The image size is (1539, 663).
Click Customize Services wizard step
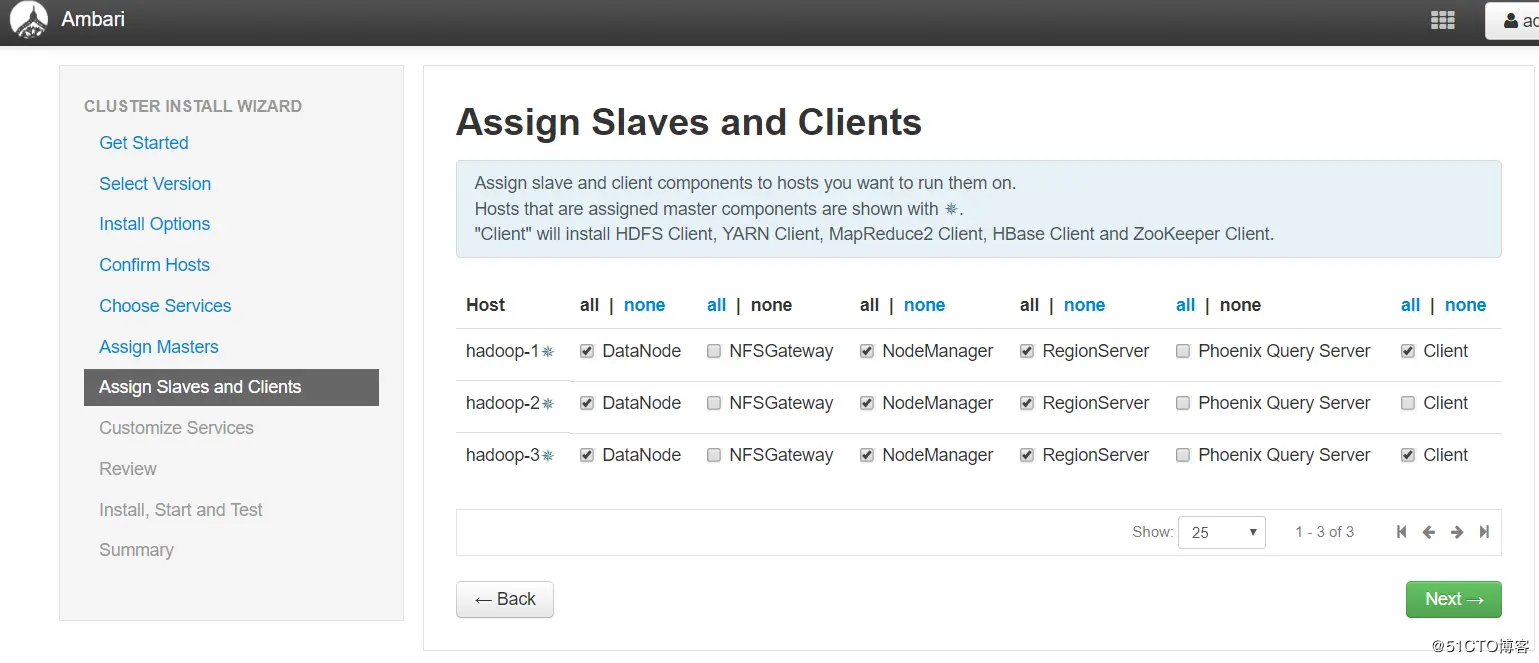[x=176, y=428]
